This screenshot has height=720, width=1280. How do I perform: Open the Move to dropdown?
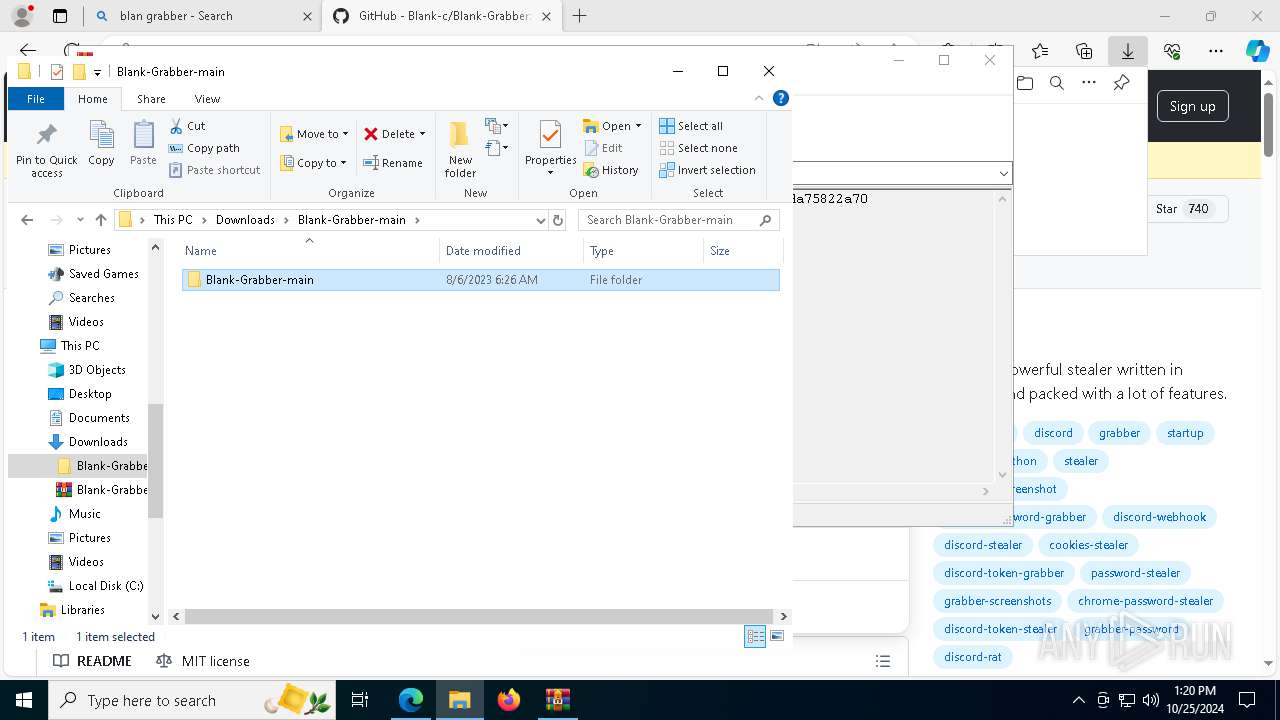click(314, 134)
